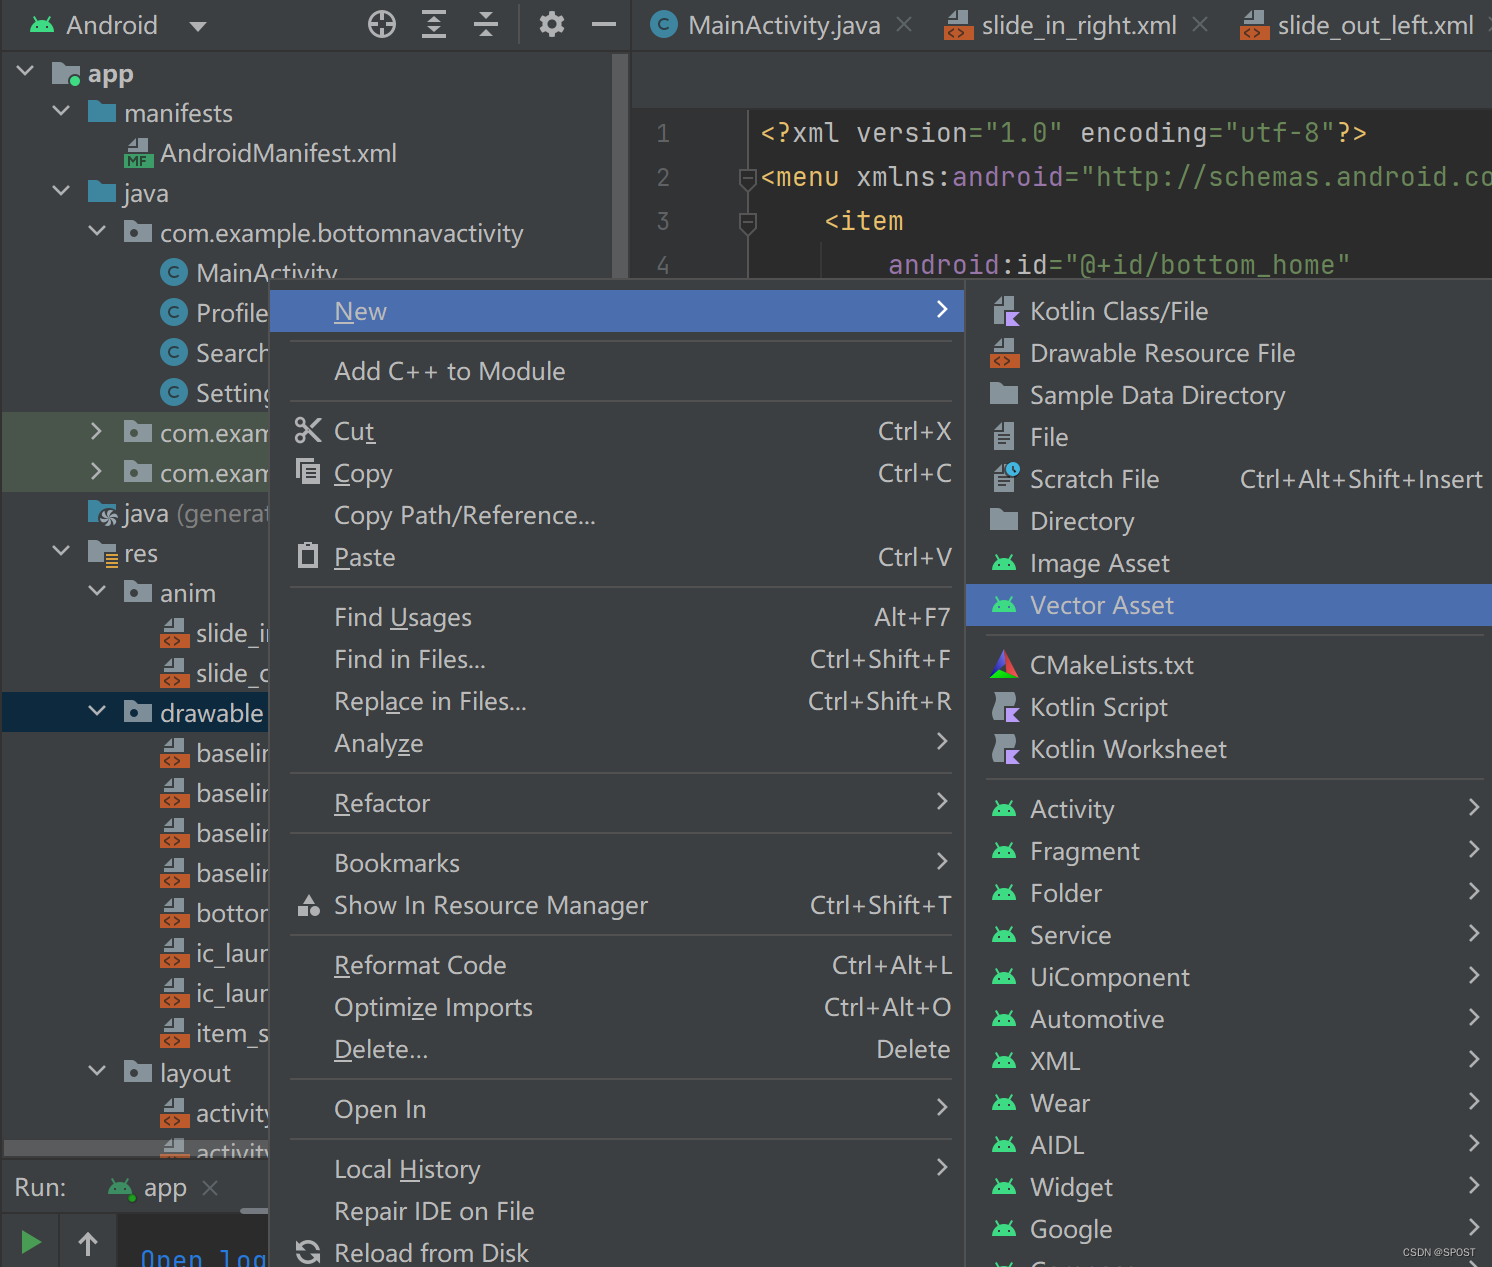Viewport: 1492px width, 1267px height.
Task: Click the Directory folder icon
Action: 1004,519
